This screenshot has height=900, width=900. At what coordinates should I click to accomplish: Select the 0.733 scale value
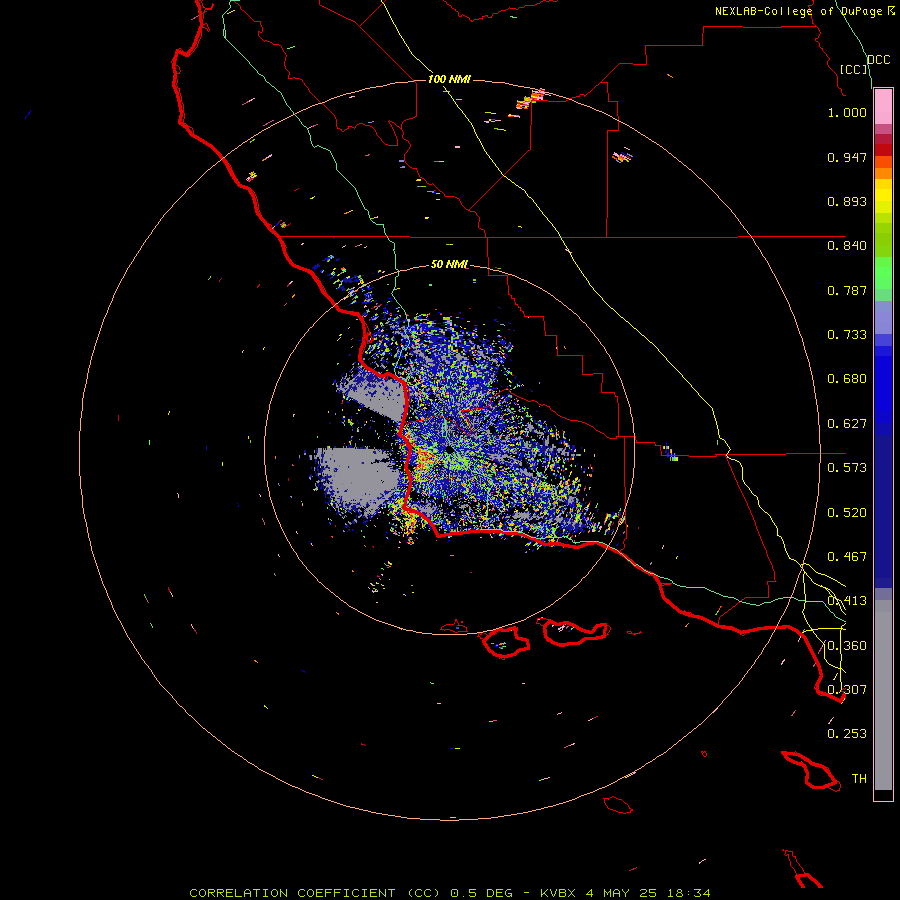pos(847,335)
